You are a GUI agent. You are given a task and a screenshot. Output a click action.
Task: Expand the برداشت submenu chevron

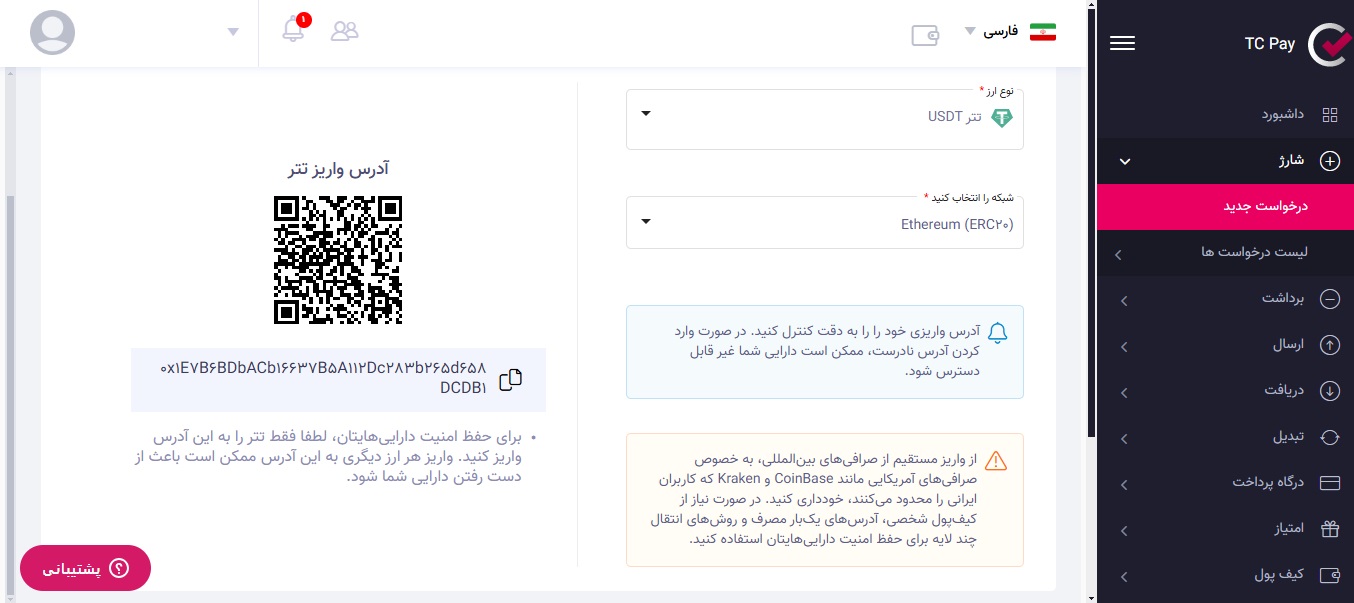click(x=1124, y=300)
